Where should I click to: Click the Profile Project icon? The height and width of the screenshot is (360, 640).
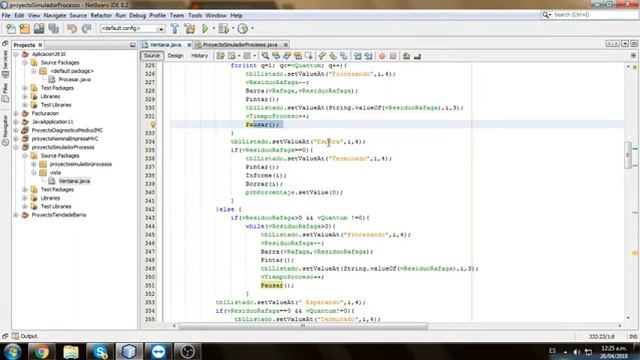(243, 29)
